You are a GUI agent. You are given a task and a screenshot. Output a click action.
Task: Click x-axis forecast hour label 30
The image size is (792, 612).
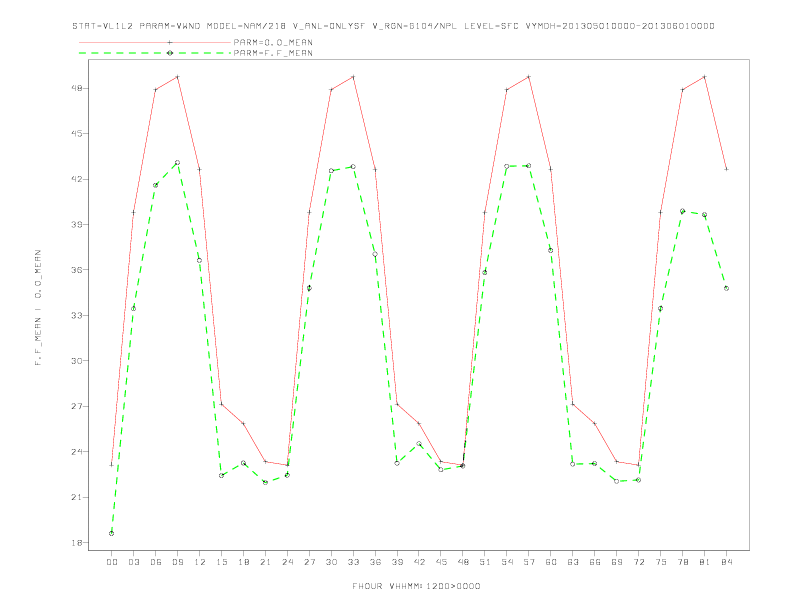(x=331, y=562)
